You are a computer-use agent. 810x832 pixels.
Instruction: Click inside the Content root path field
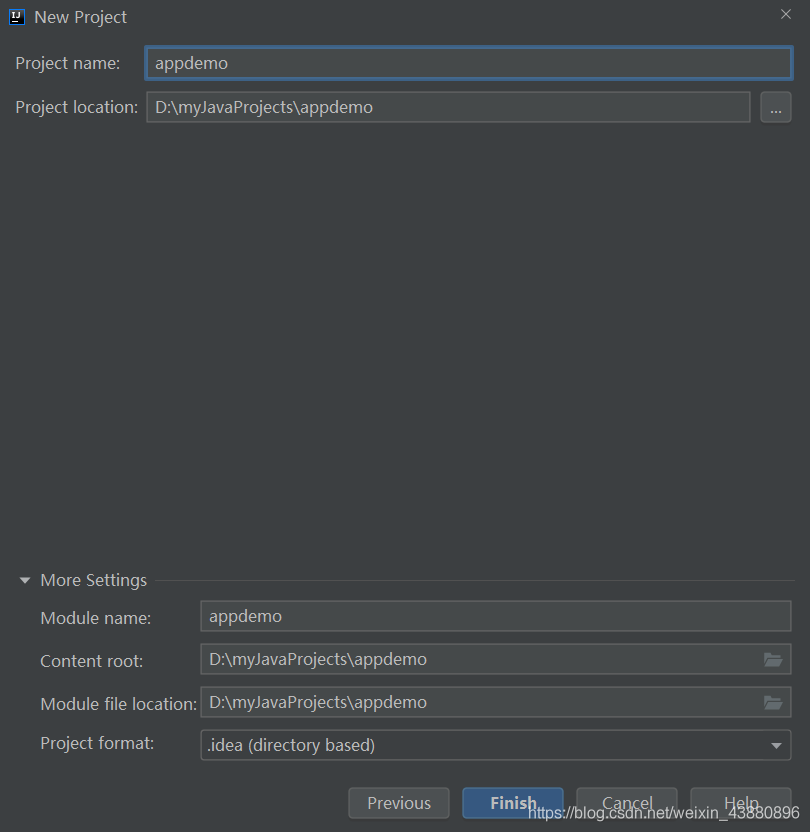pyautogui.click(x=480, y=660)
